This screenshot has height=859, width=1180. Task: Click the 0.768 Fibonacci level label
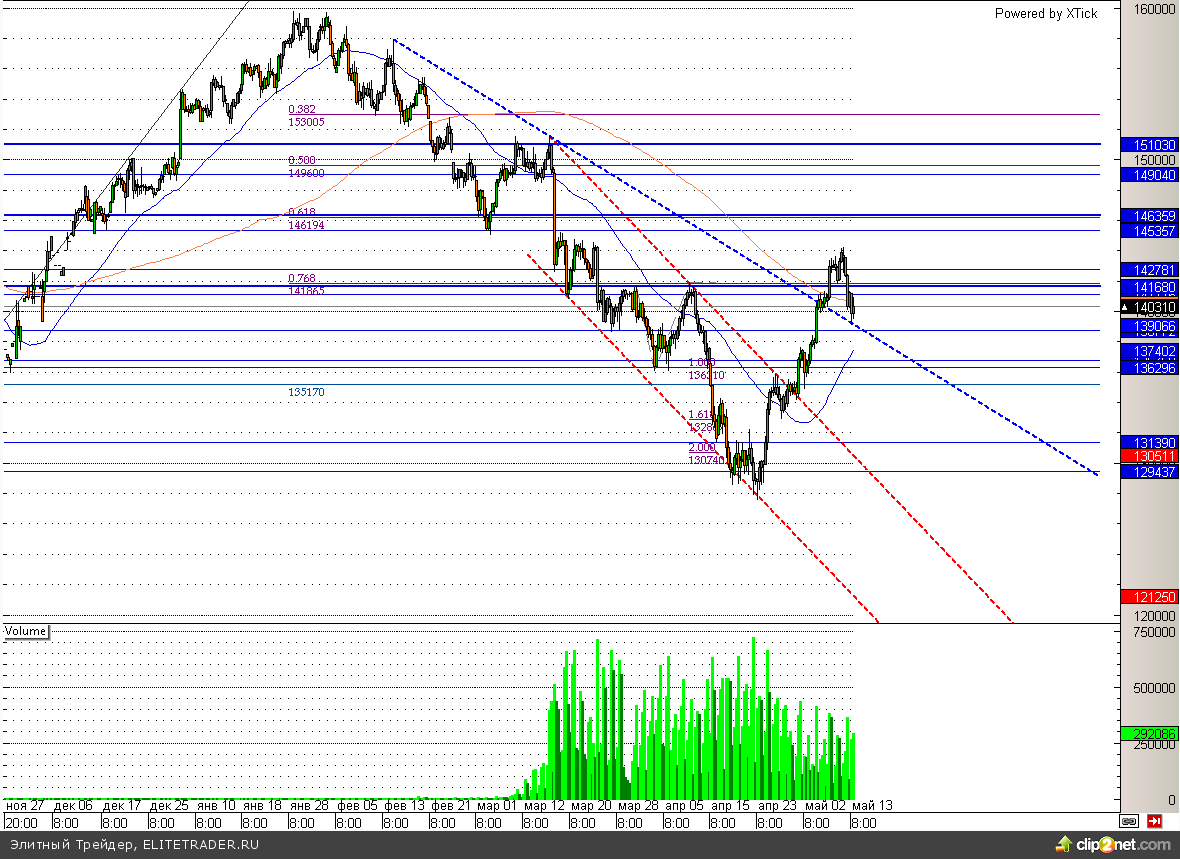[302, 278]
